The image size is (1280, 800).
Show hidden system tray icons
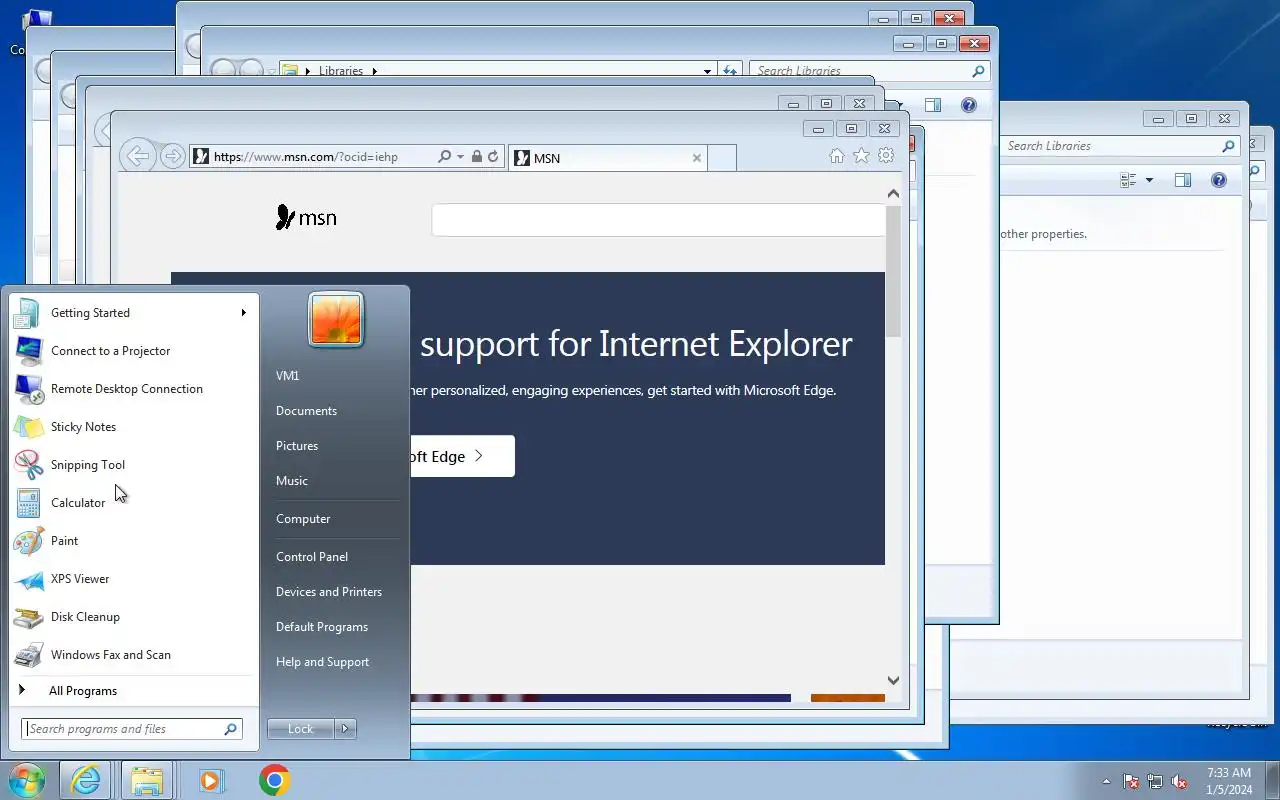(1106, 781)
